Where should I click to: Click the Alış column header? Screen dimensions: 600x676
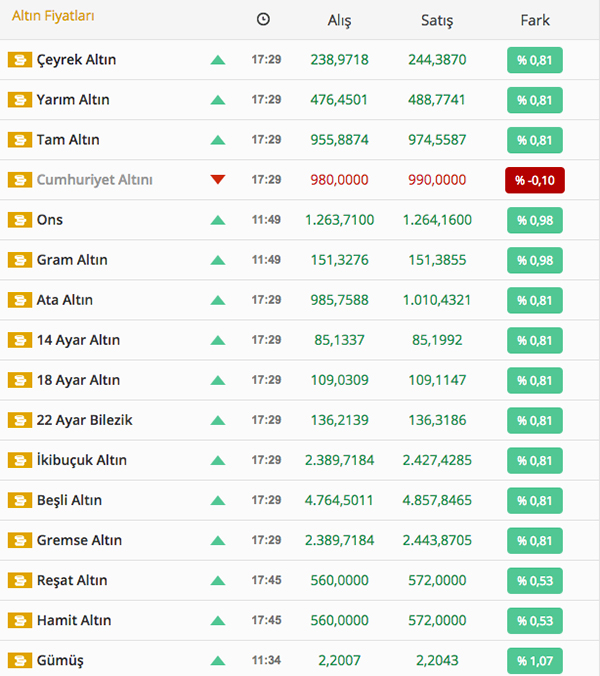[x=340, y=20]
